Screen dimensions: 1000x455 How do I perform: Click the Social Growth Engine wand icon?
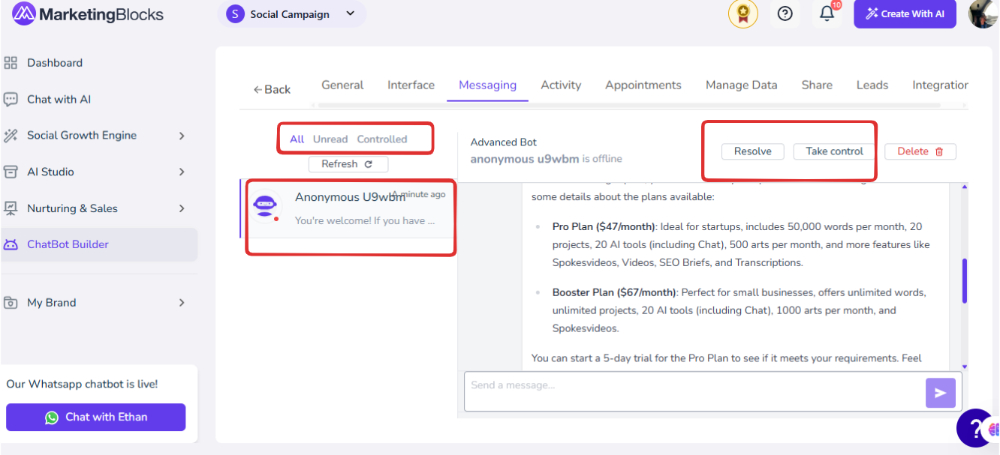[11, 135]
